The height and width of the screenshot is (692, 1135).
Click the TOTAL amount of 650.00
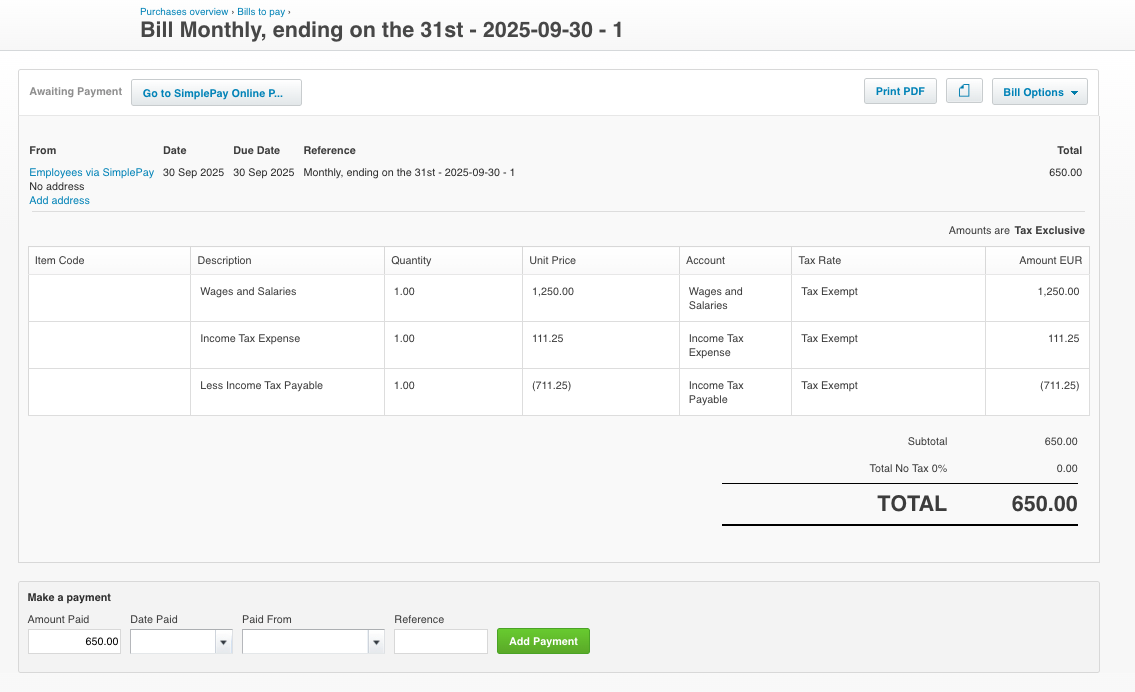point(1043,504)
